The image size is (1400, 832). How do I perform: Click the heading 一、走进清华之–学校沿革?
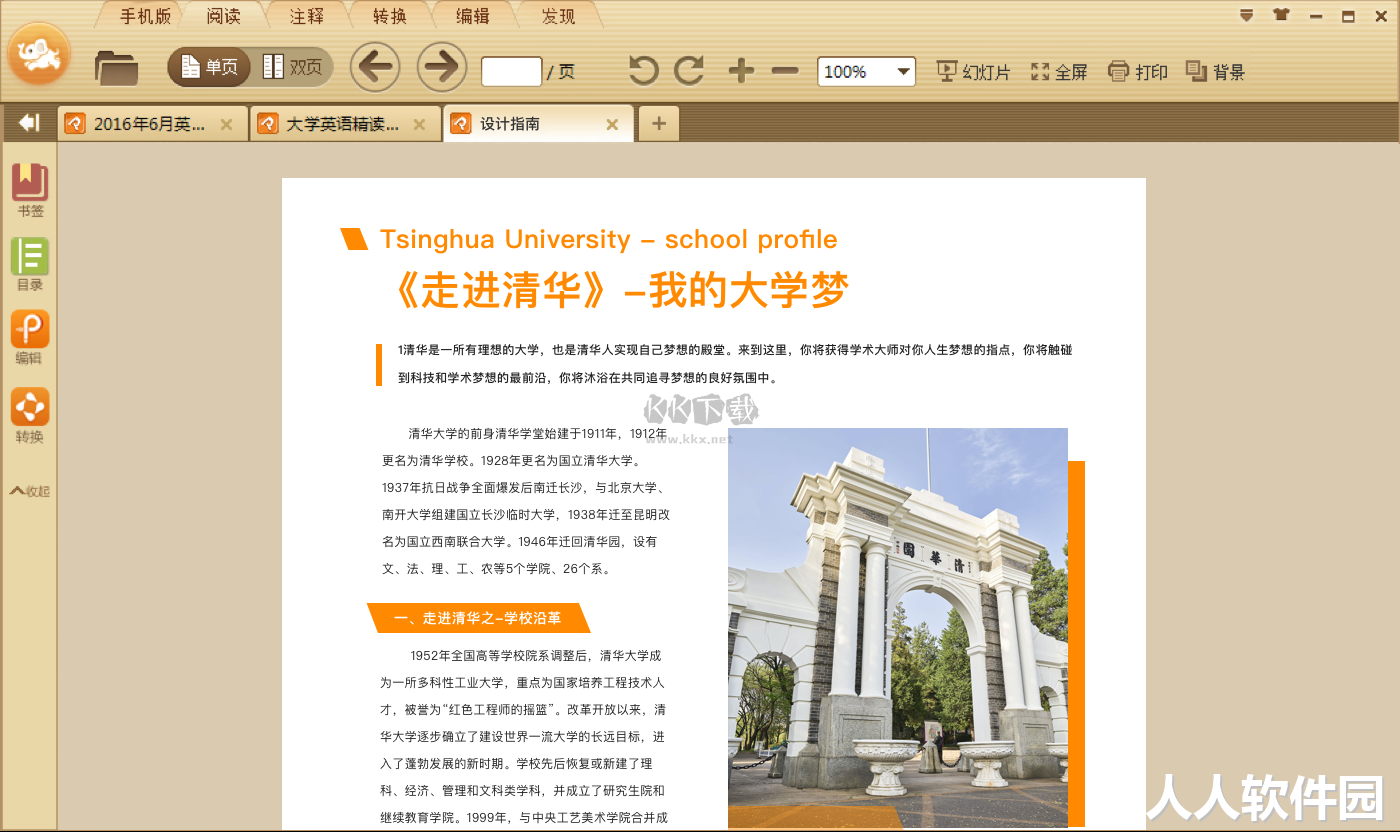pos(479,618)
